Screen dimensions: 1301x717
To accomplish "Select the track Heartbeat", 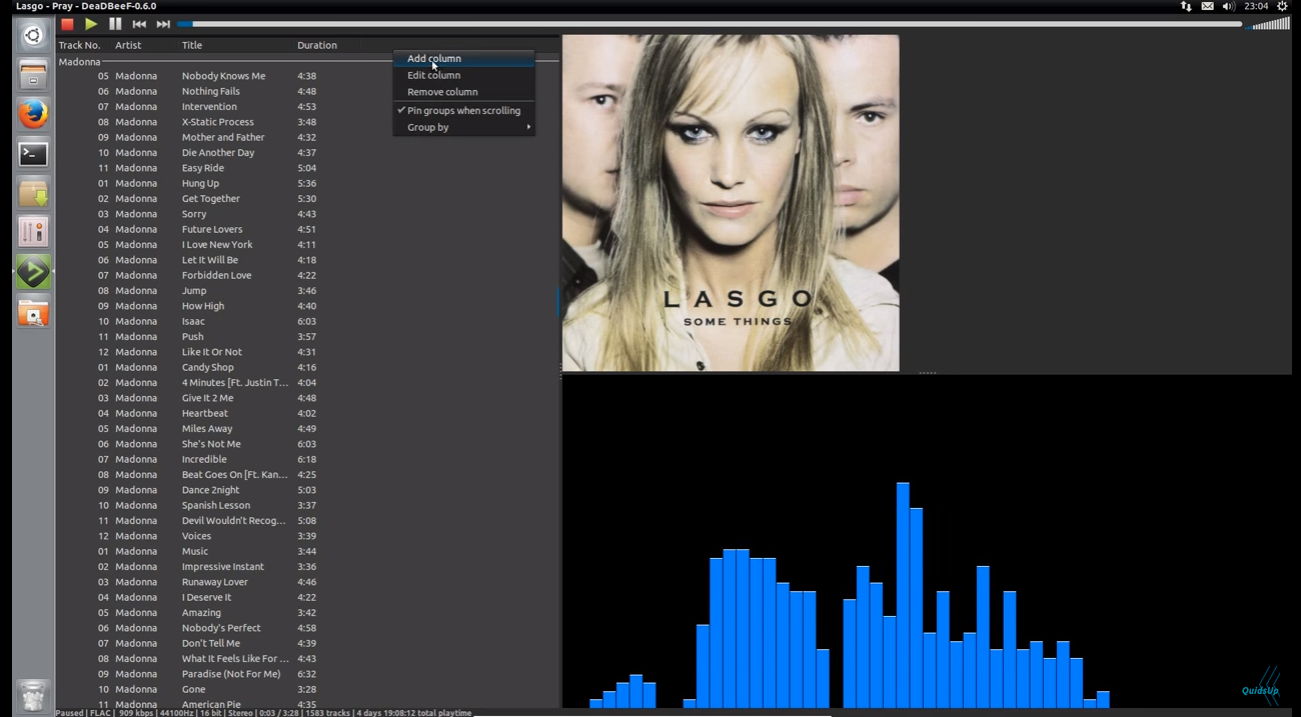I will (307, 413).
